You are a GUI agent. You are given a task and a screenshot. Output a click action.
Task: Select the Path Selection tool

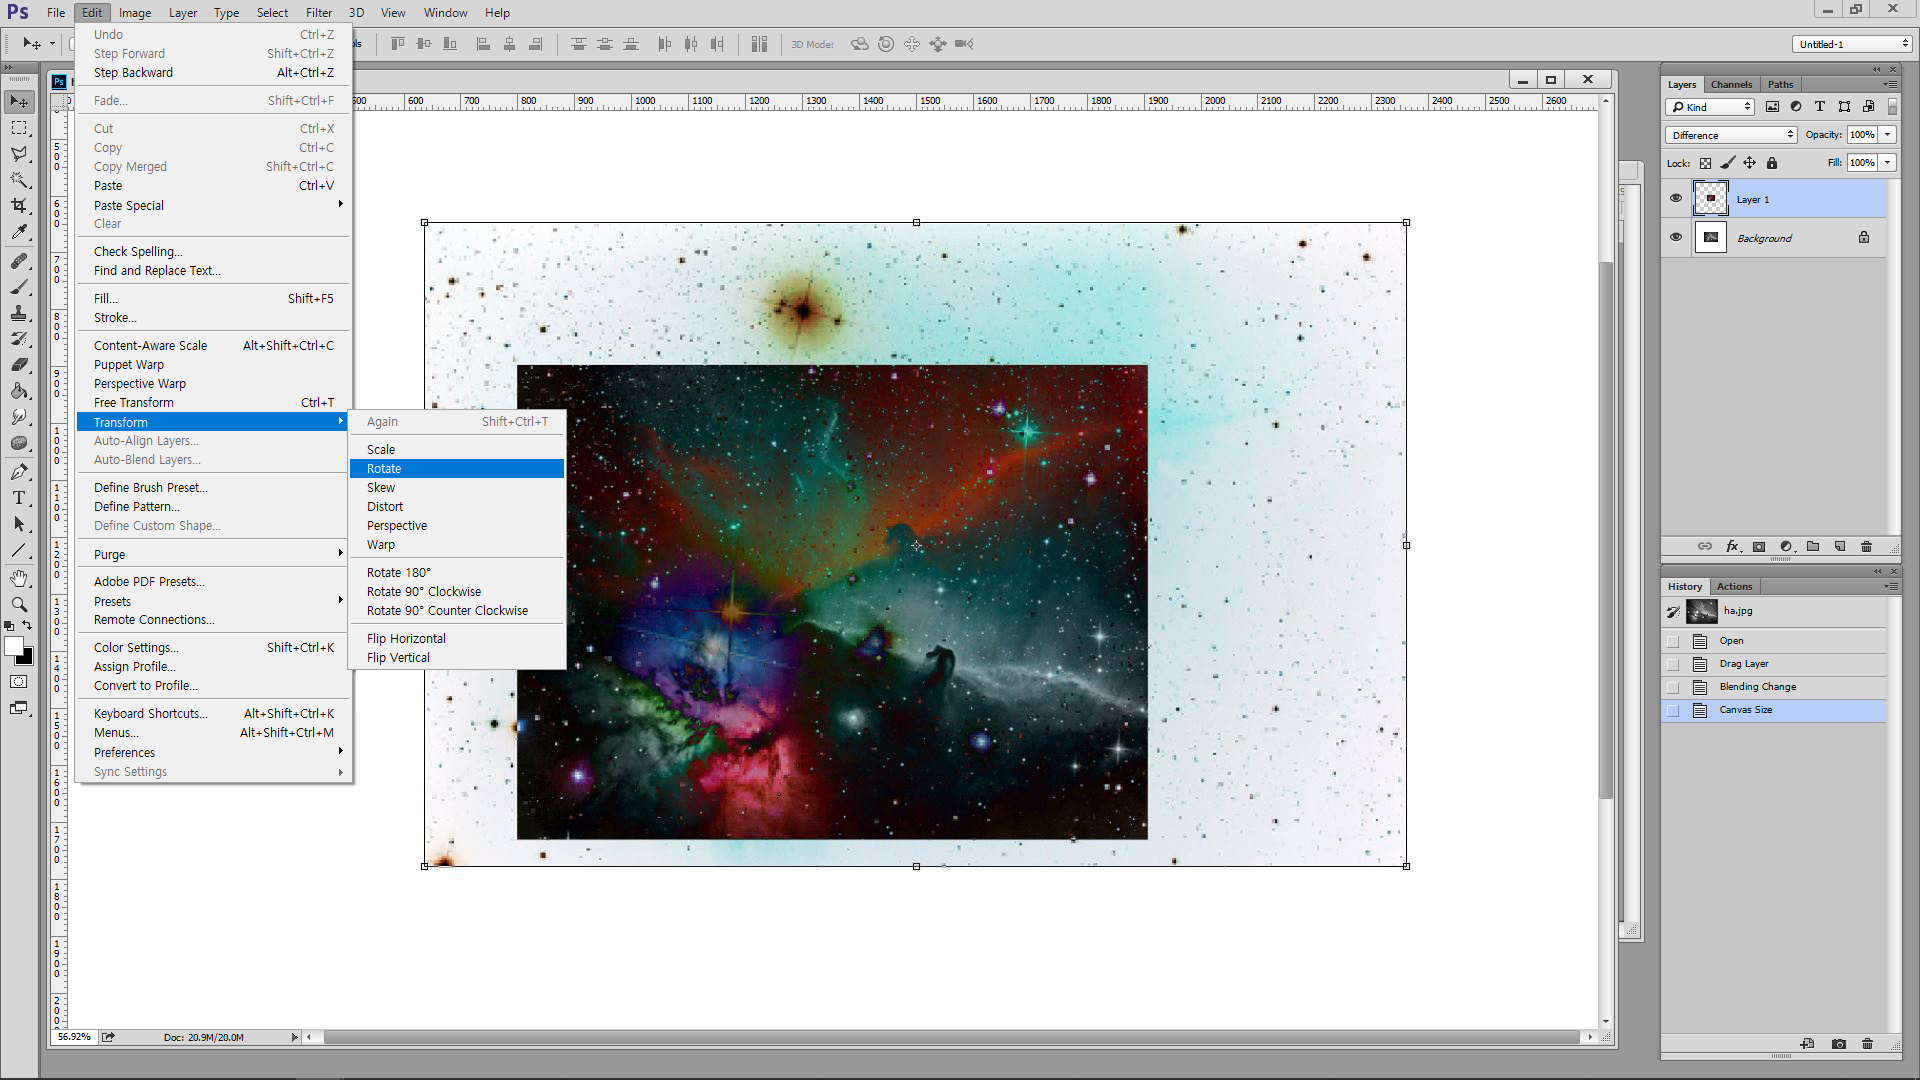click(19, 524)
